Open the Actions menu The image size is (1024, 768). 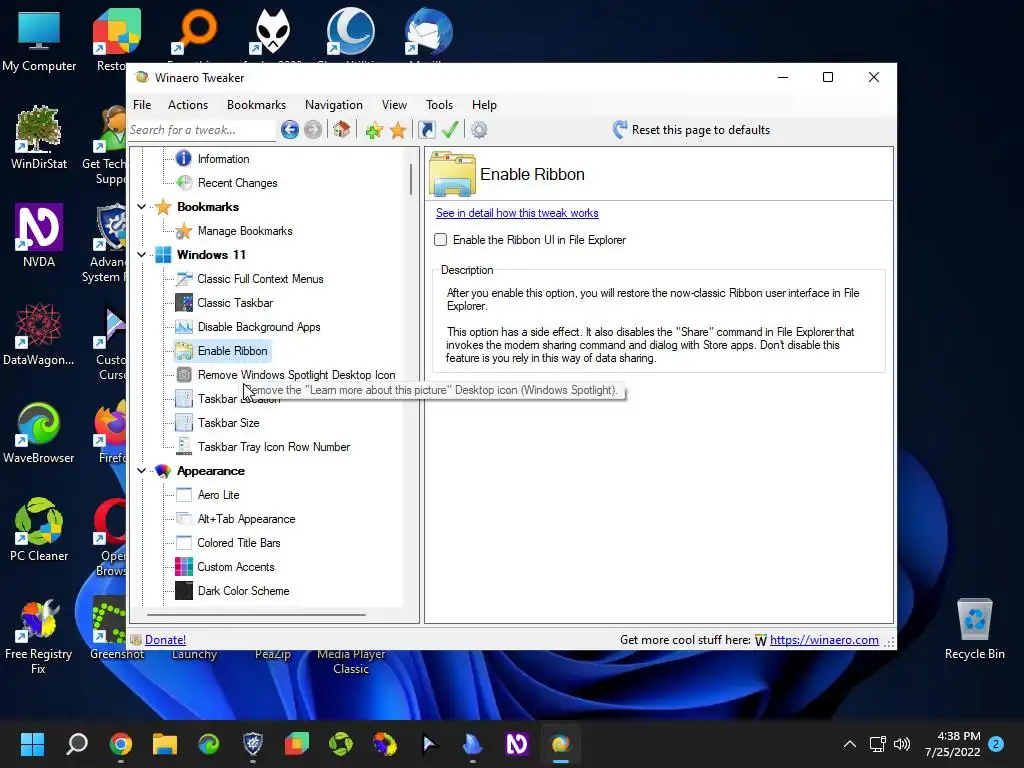click(x=188, y=104)
